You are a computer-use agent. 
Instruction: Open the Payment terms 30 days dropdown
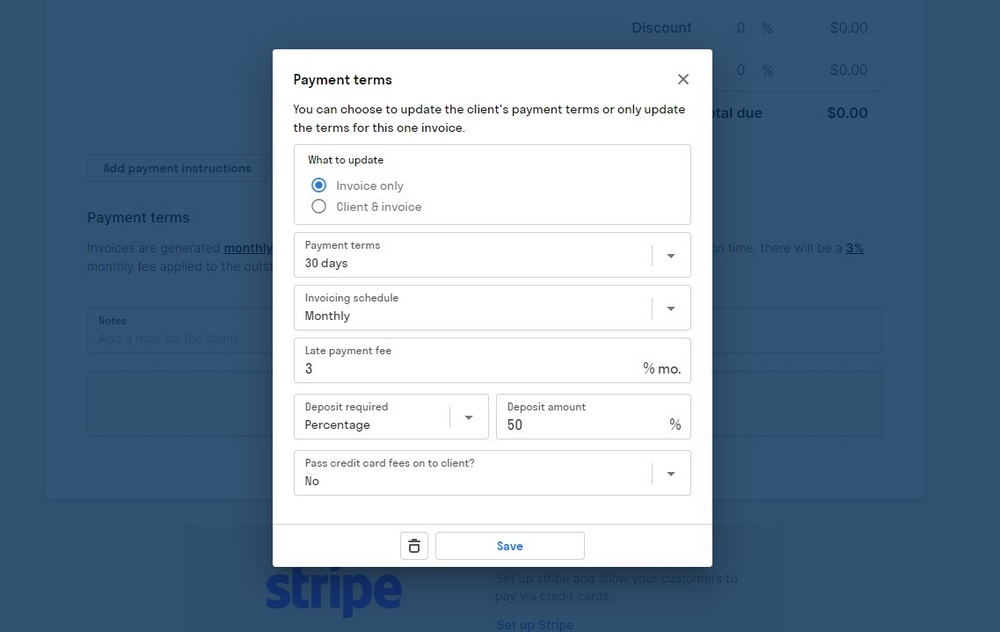(x=492, y=255)
